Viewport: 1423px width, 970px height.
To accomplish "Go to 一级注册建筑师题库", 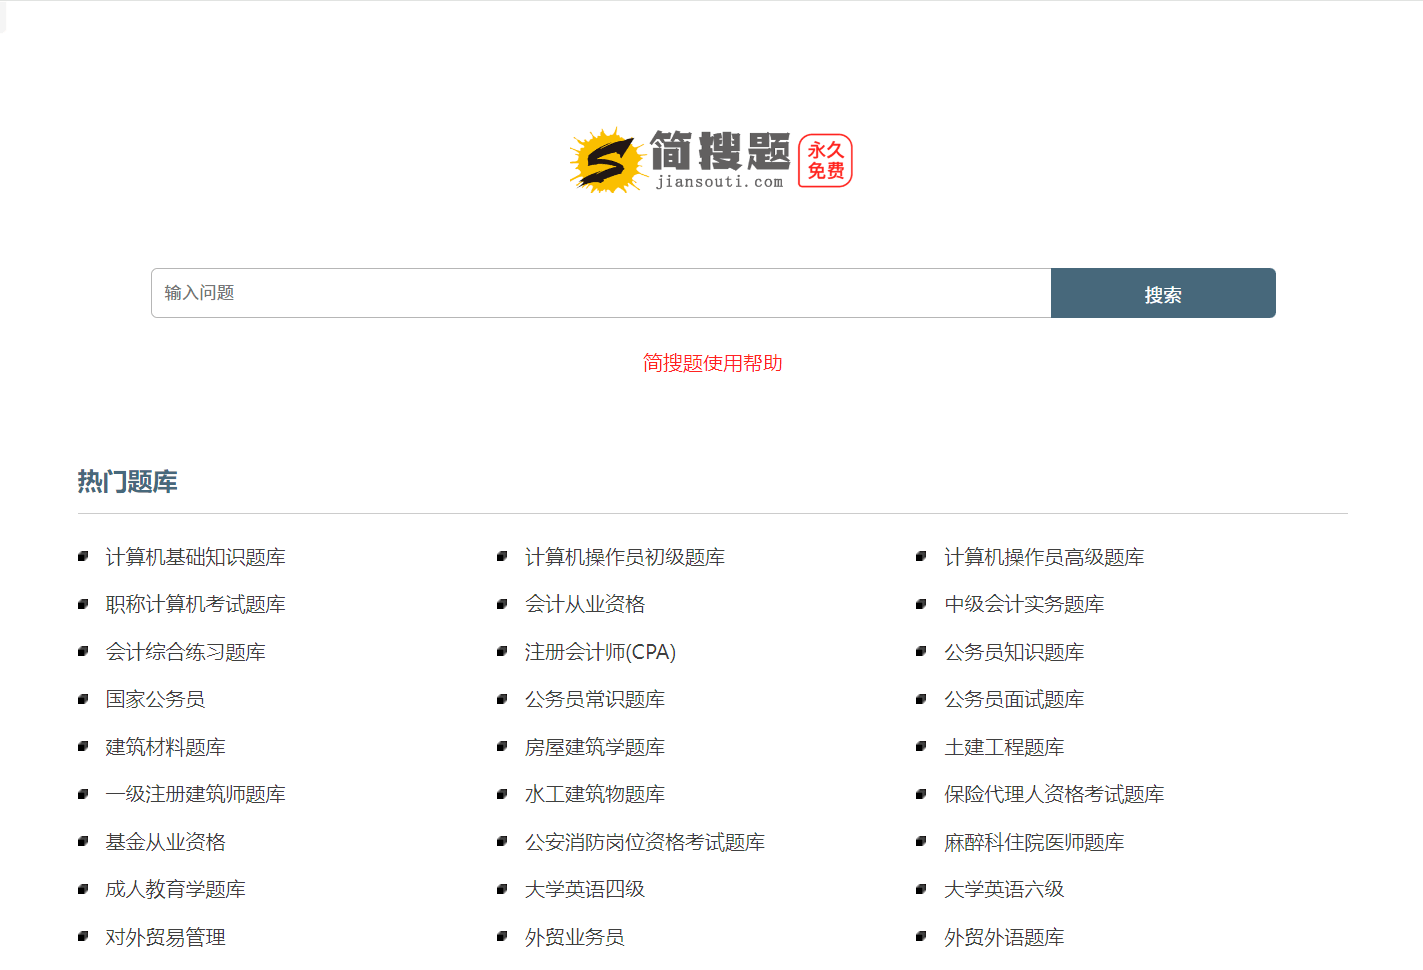I will pyautogui.click(x=195, y=794).
